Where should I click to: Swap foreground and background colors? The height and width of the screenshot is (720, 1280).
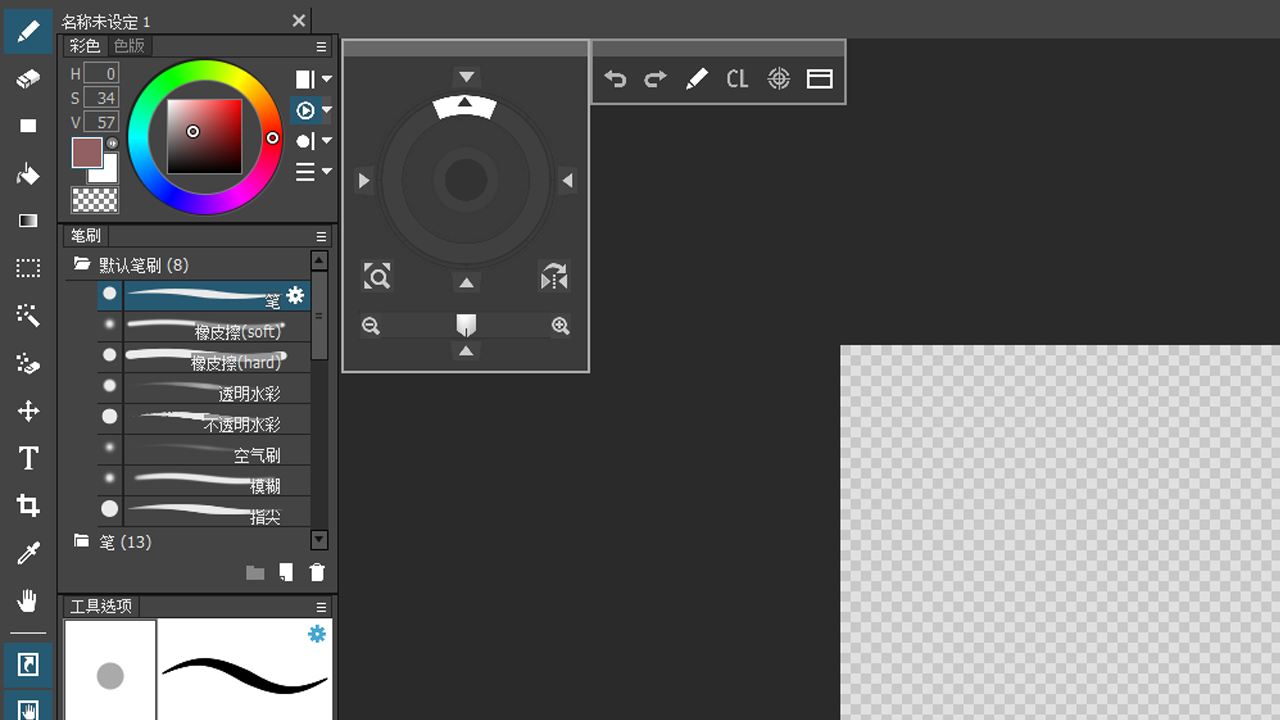(112, 143)
